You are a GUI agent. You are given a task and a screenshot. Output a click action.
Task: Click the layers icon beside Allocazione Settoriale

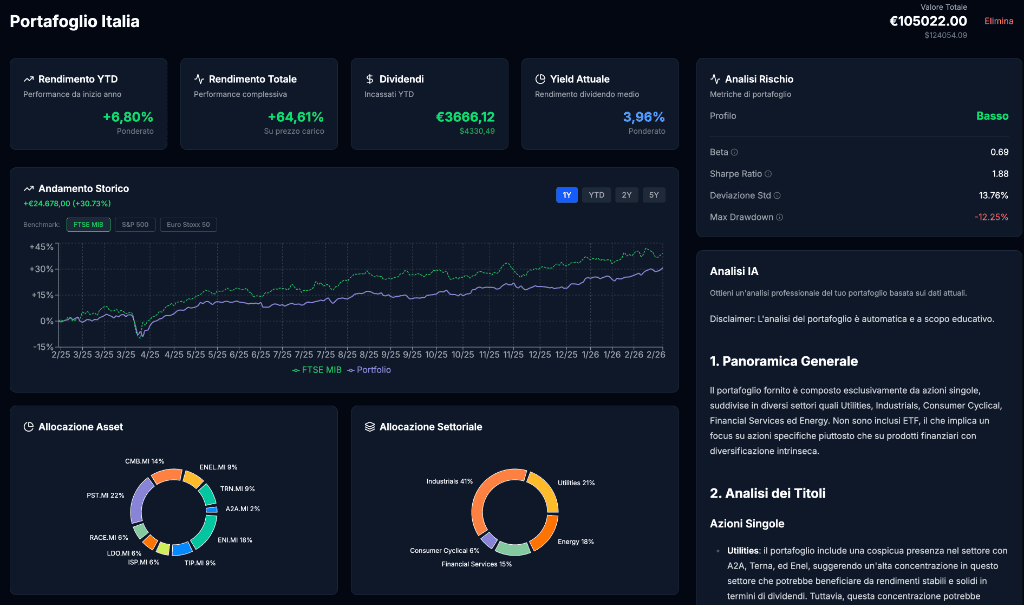tap(367, 426)
